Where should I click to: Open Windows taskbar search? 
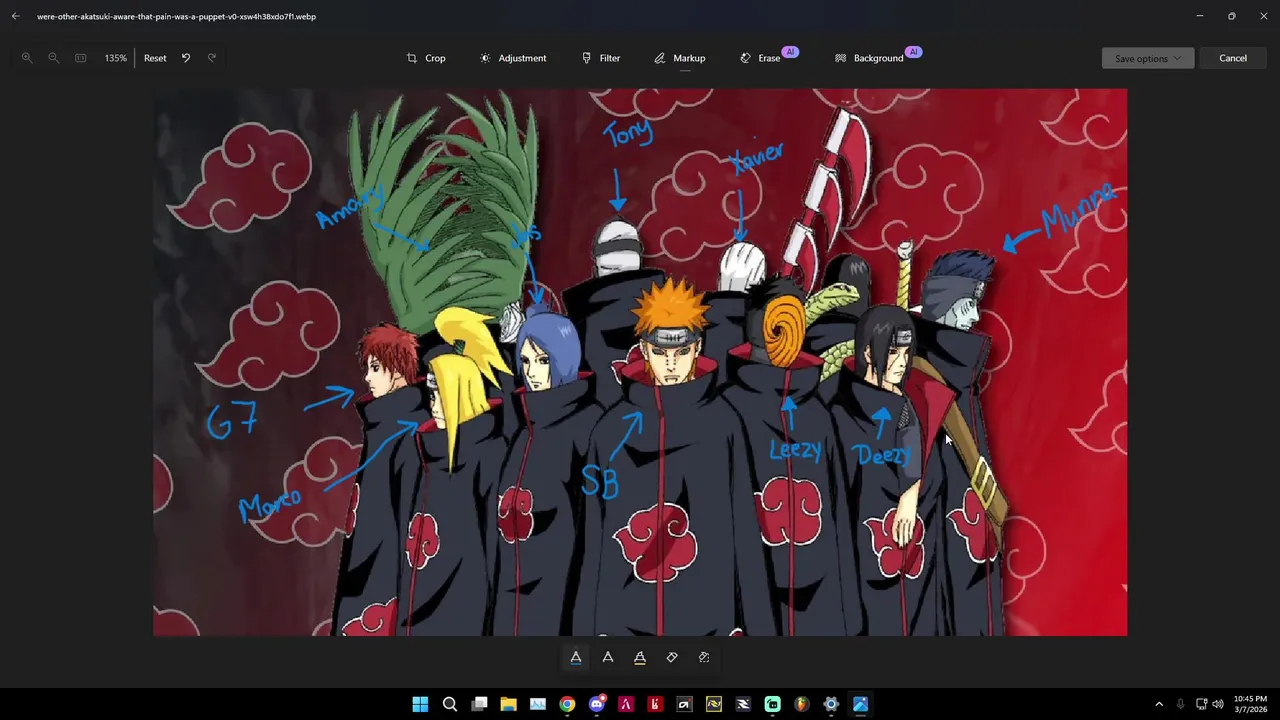[x=450, y=704]
